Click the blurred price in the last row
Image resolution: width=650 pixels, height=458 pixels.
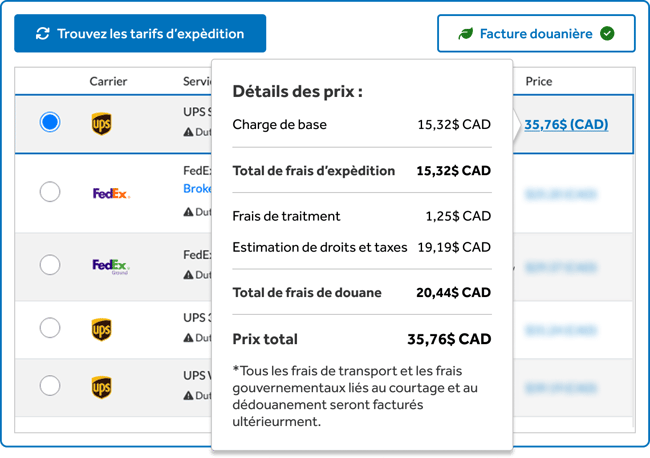561,388
